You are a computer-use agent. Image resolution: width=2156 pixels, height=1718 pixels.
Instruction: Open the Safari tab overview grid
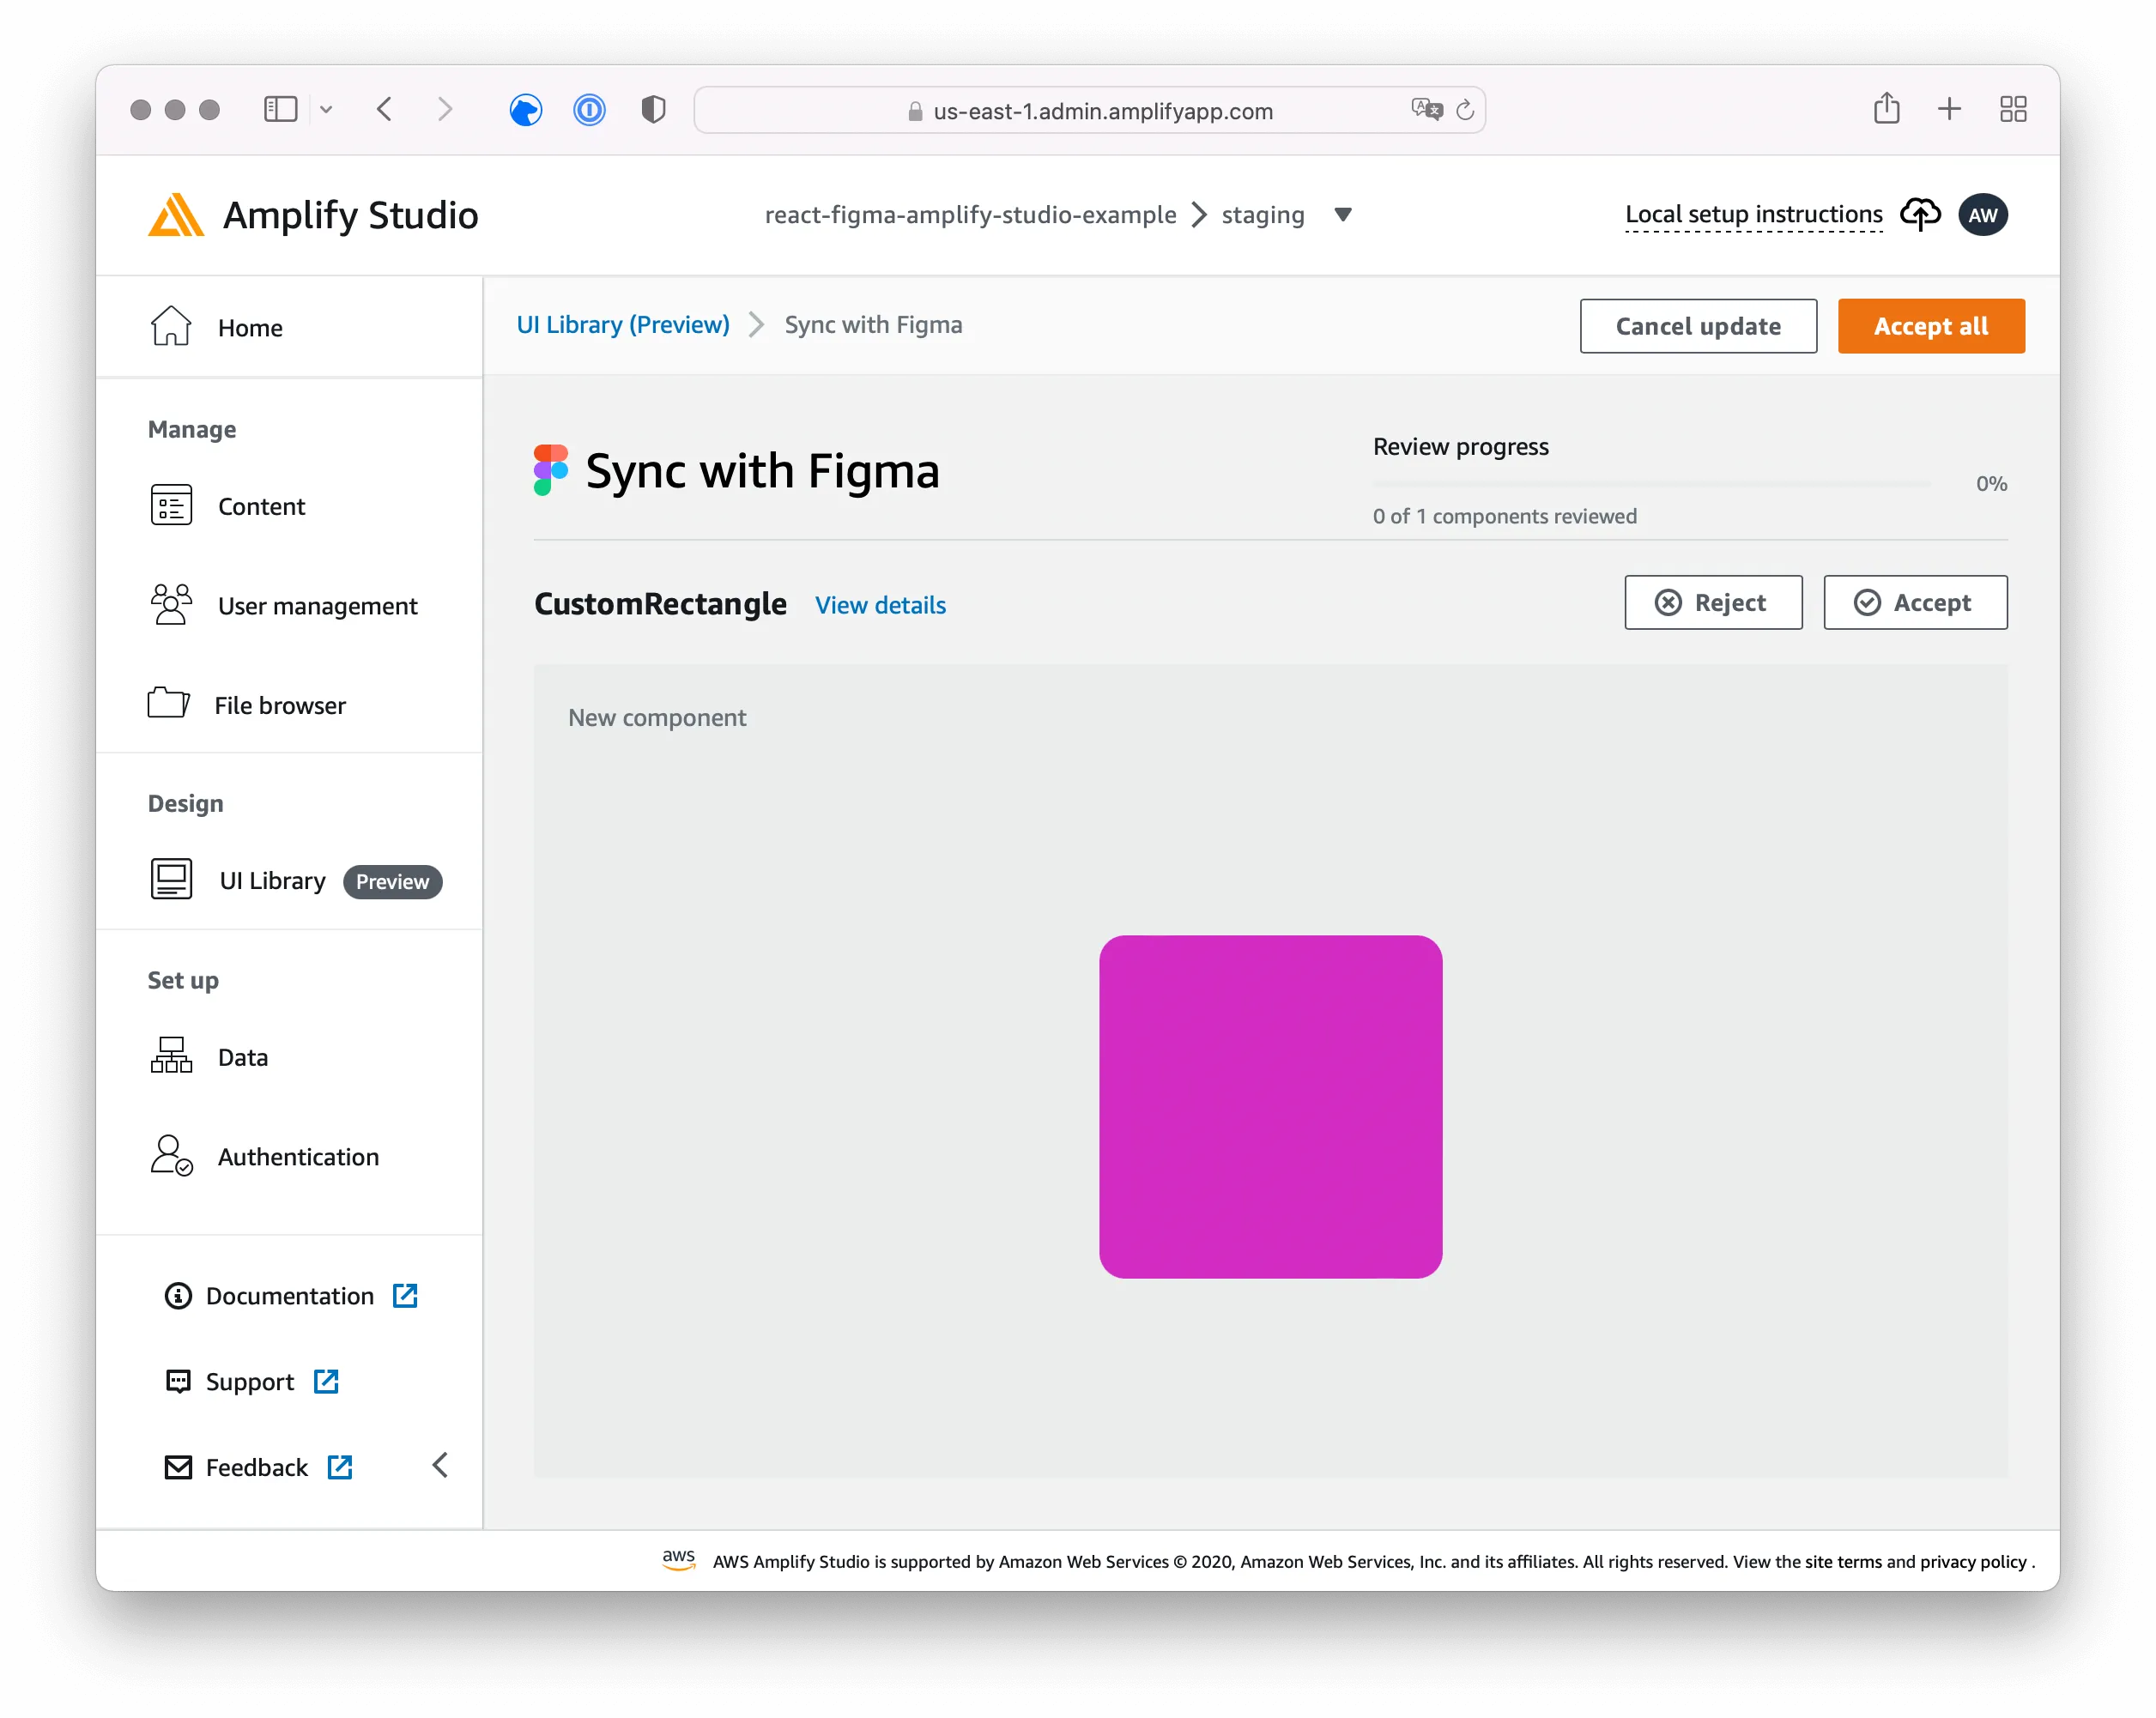(2013, 110)
